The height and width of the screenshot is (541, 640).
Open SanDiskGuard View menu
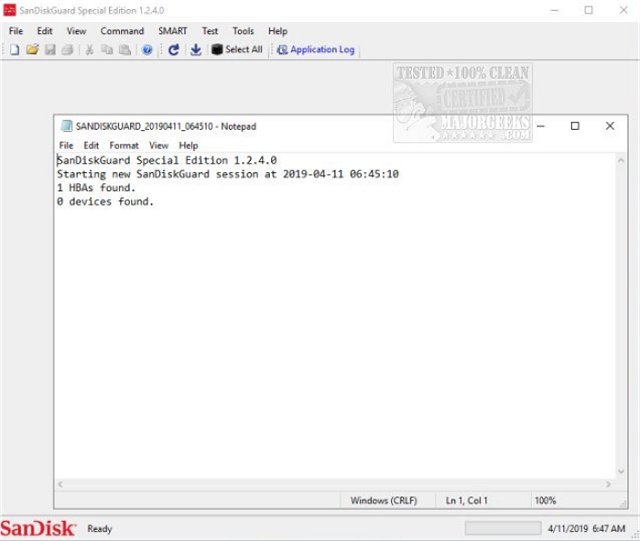76,31
